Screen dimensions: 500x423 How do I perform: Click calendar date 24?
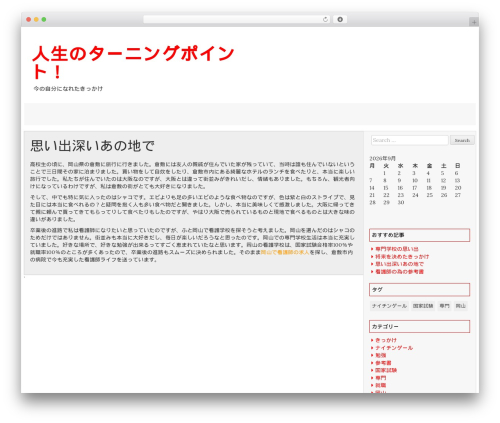click(415, 195)
